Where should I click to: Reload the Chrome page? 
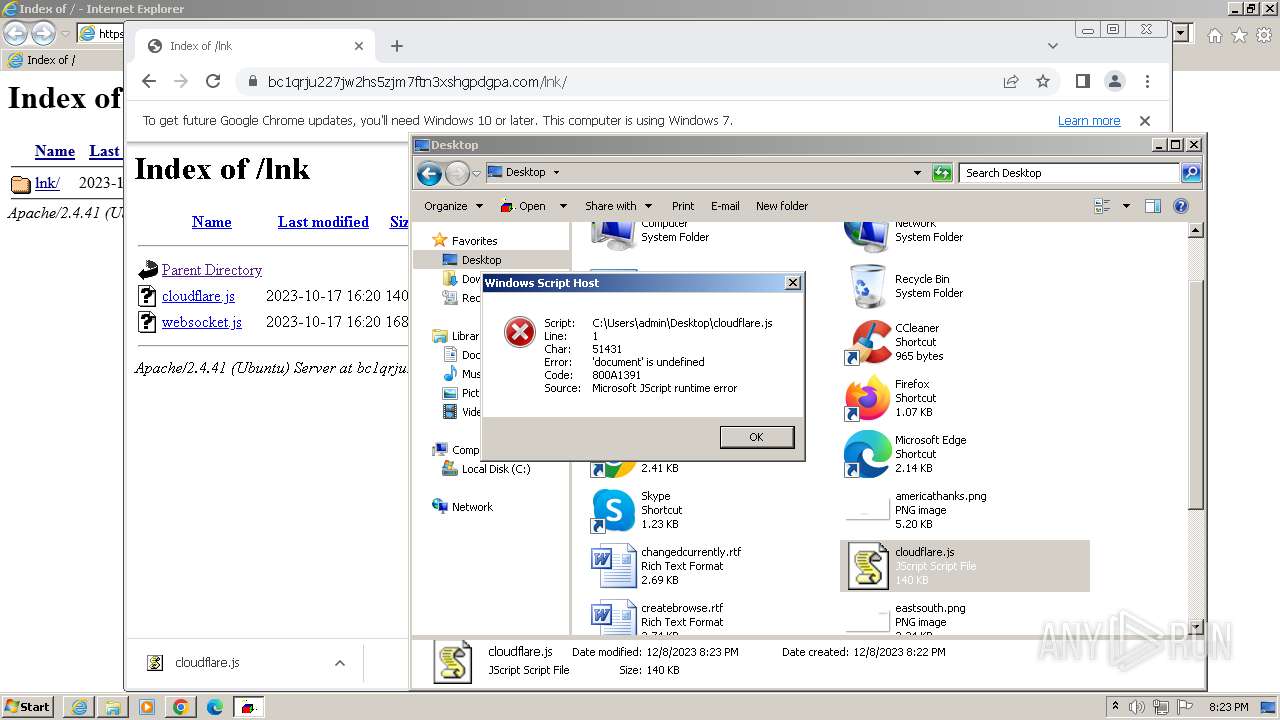[x=213, y=82]
